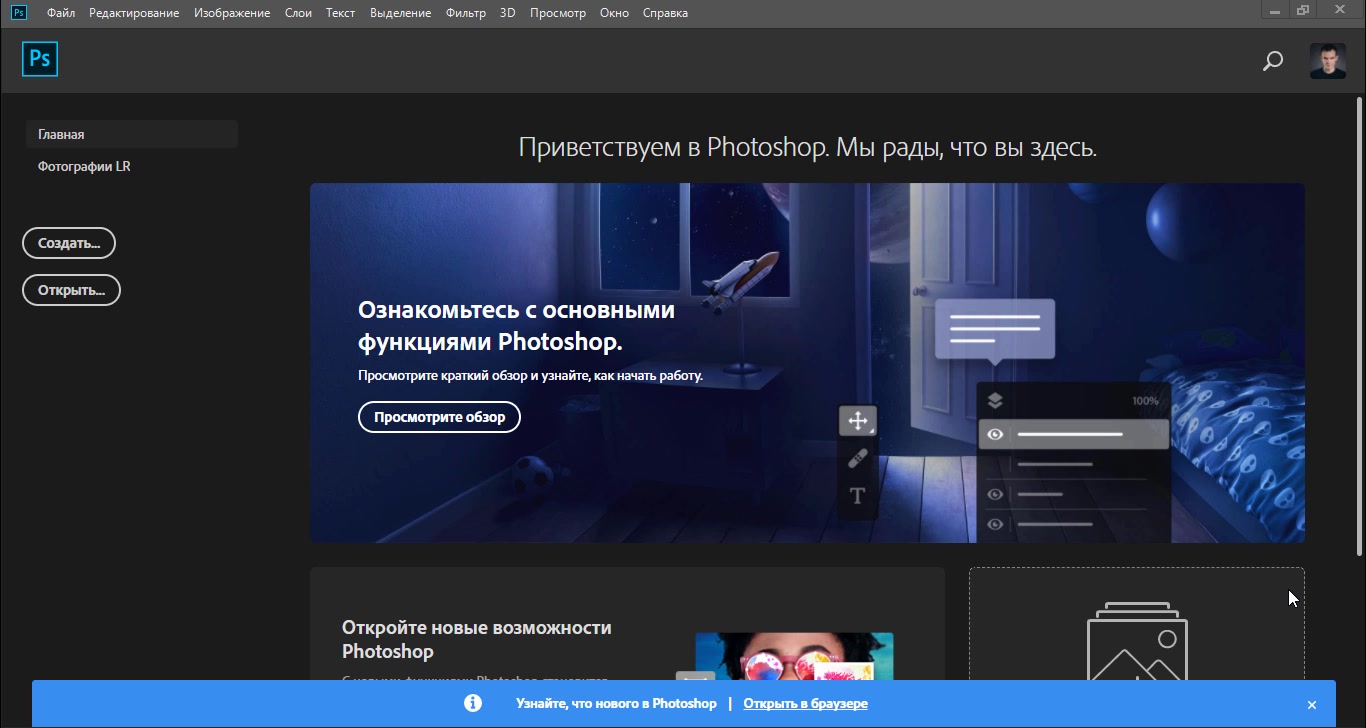Open search with the magnifier icon
Viewport: 1366px width, 728px height.
[x=1272, y=61]
